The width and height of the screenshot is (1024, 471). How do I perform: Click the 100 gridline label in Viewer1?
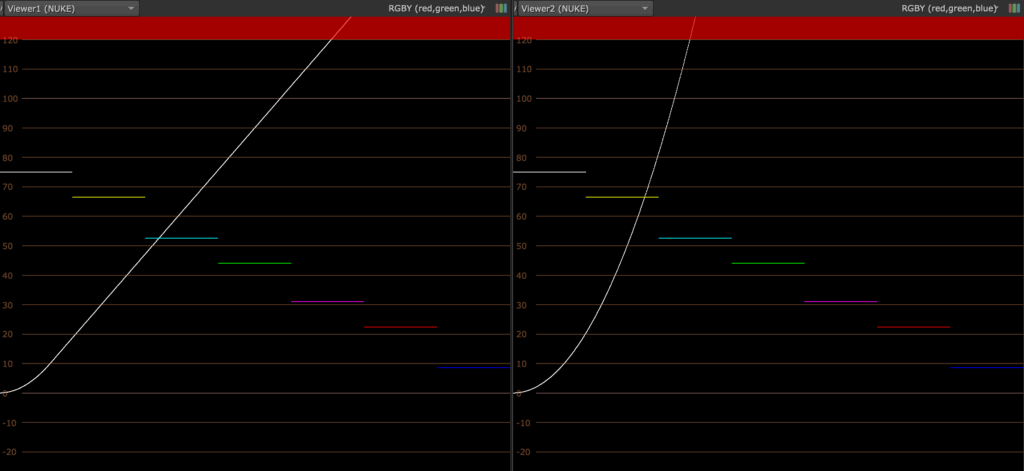pyautogui.click(x=11, y=99)
